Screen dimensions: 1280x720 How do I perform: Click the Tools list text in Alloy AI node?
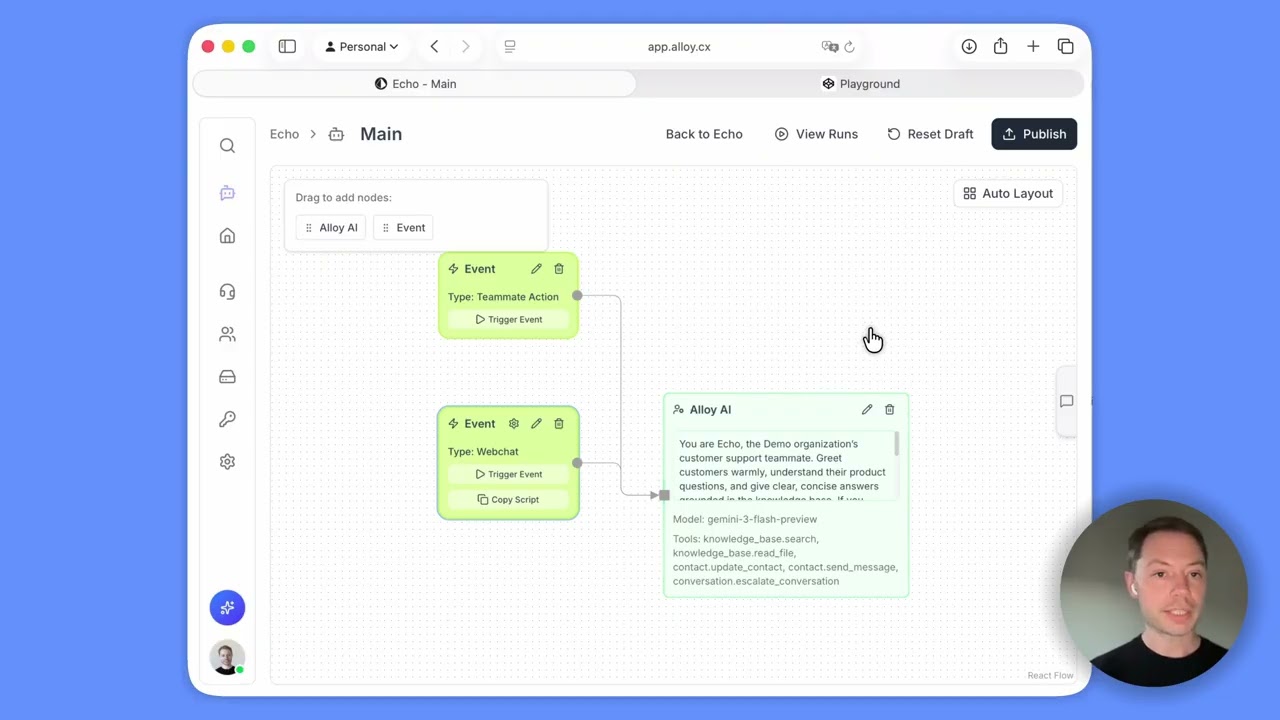click(x=785, y=560)
